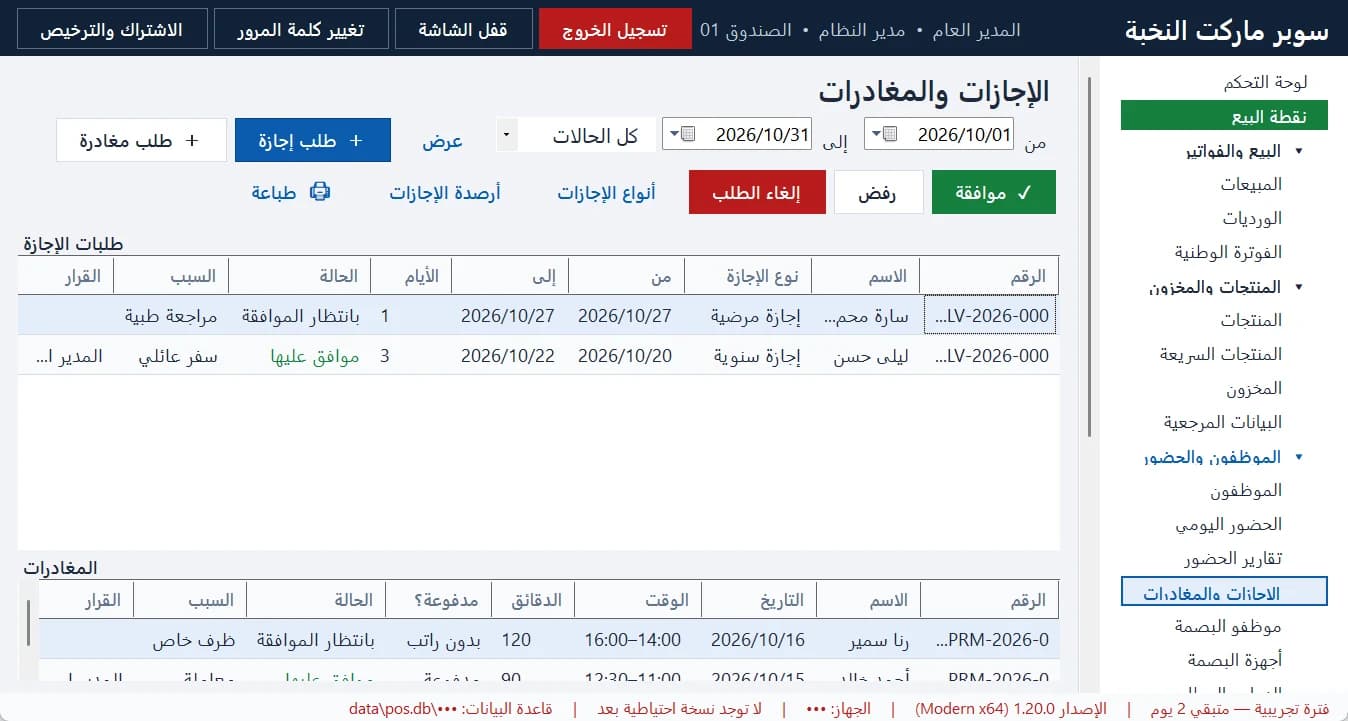Click the مدفوعة؟ column header
1348x721 pixels.
point(439,600)
